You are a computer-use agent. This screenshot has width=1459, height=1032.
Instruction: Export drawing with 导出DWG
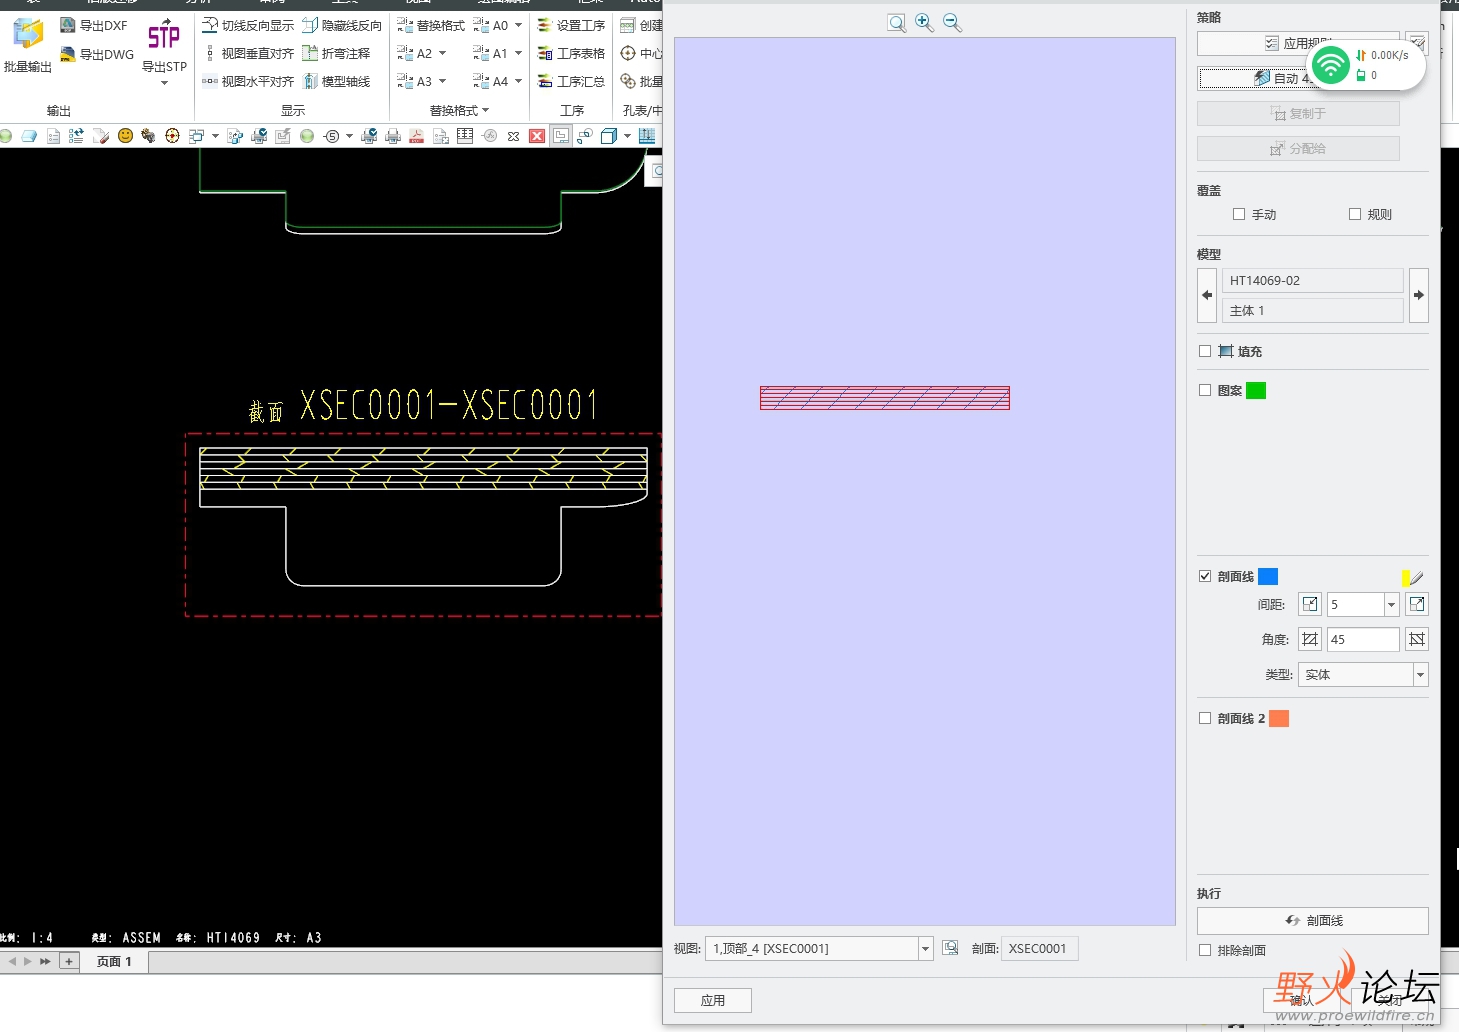point(96,54)
